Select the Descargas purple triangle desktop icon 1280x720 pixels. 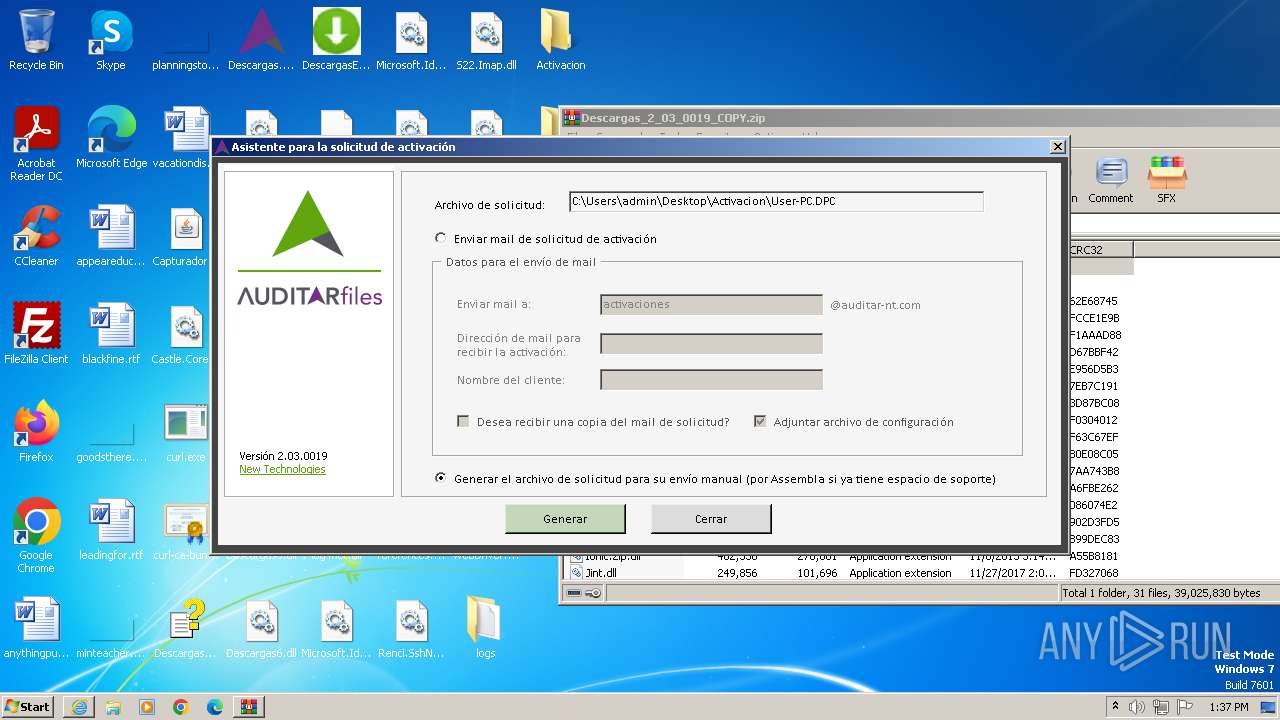[261, 40]
